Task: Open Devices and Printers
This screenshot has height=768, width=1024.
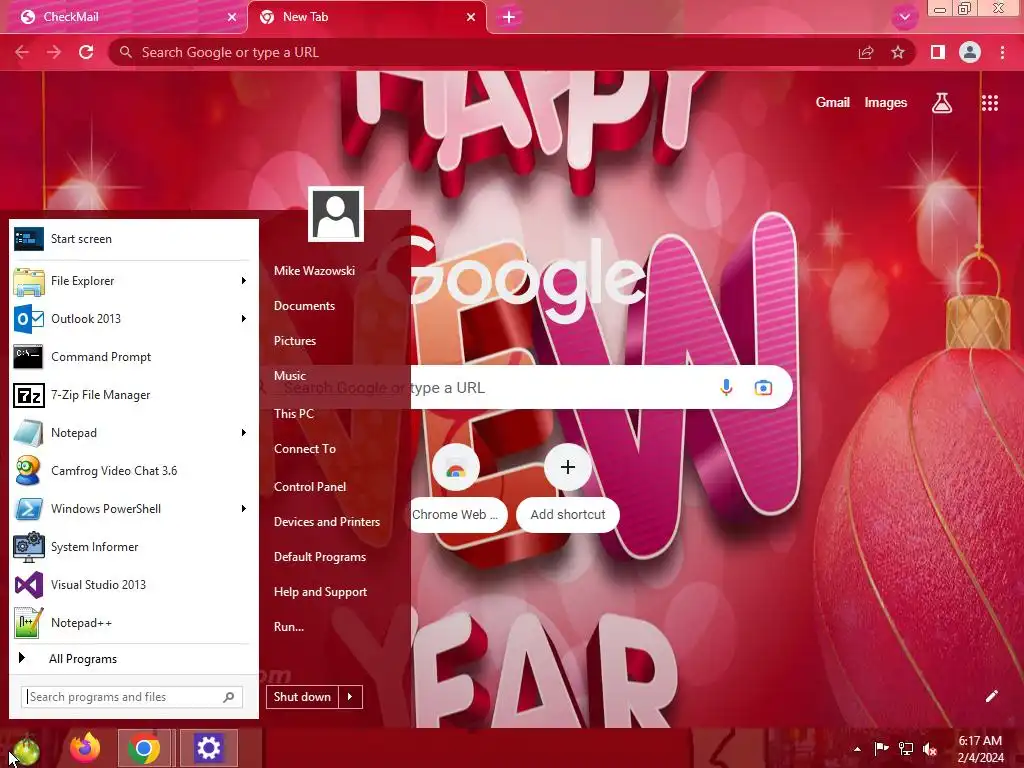Action: coord(327,522)
